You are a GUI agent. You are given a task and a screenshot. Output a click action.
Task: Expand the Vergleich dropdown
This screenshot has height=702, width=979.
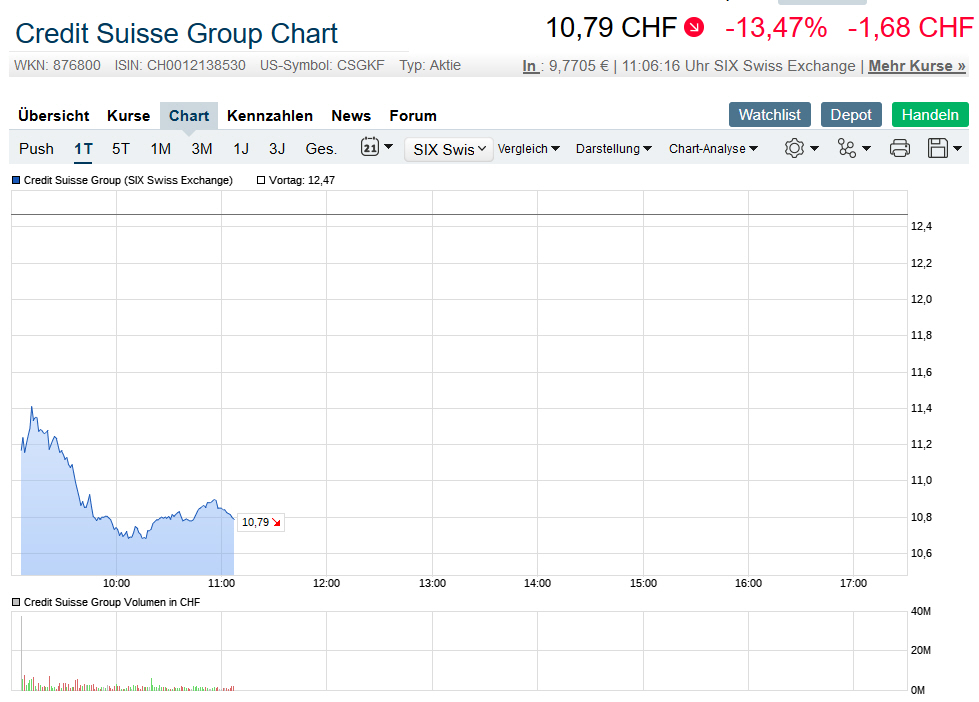click(x=528, y=149)
